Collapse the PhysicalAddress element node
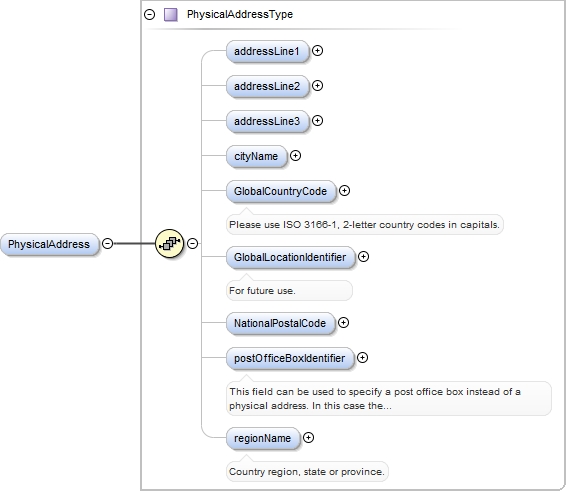Image resolution: width=567 pixels, height=492 pixels. click(x=107, y=243)
